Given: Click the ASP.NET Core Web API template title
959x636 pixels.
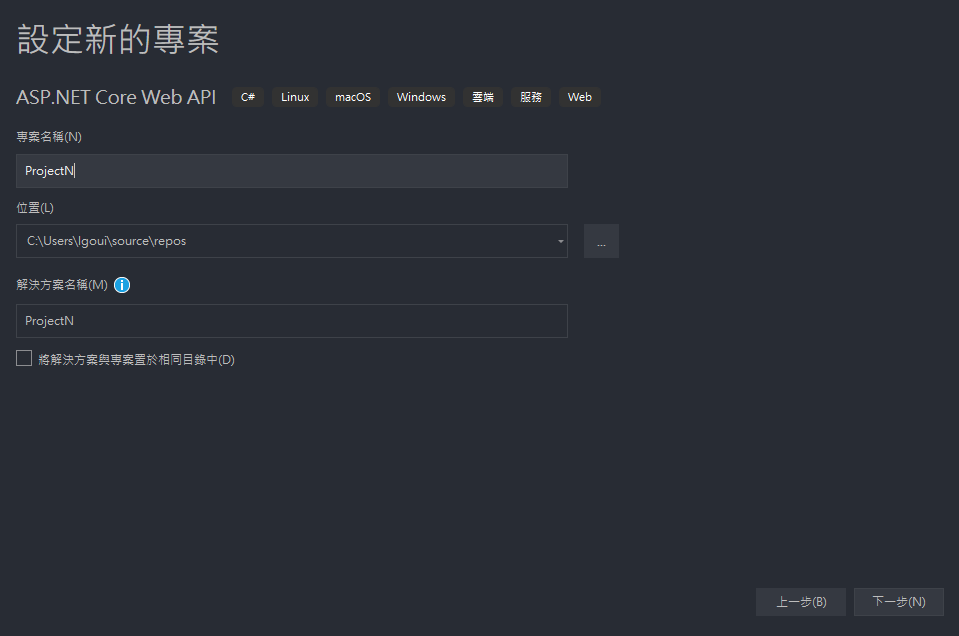Looking at the screenshot, I should [x=116, y=97].
